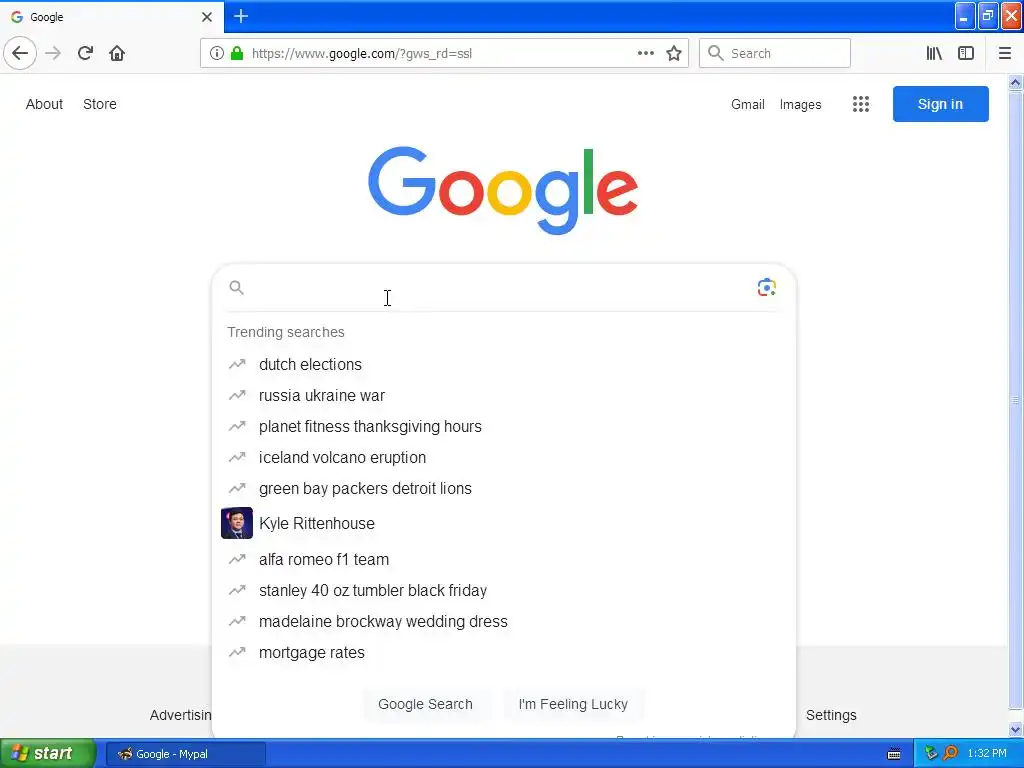Go back using the browser back arrow
The height and width of the screenshot is (768, 1024).
click(20, 53)
